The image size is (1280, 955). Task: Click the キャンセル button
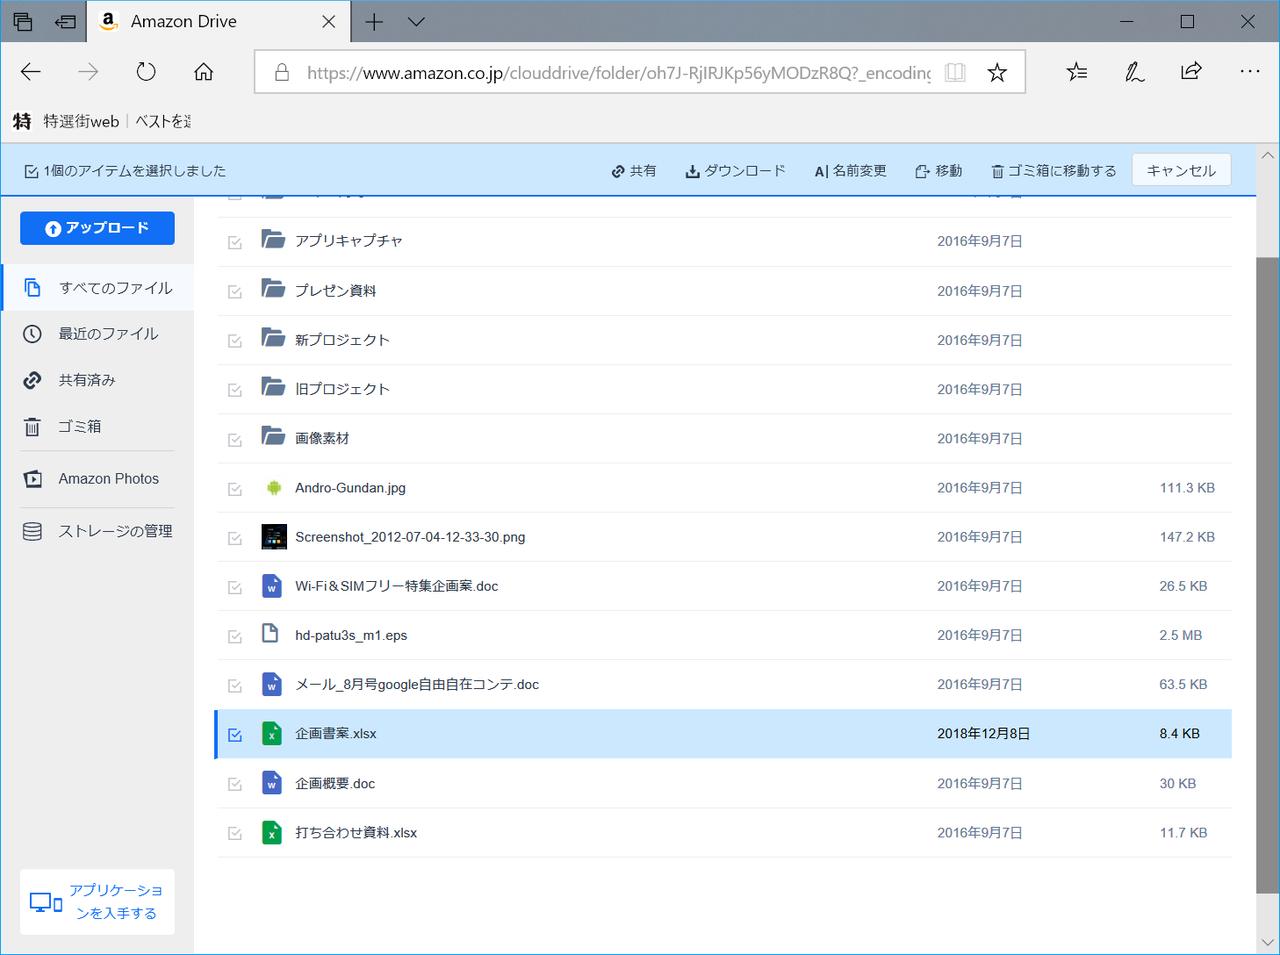(x=1181, y=171)
